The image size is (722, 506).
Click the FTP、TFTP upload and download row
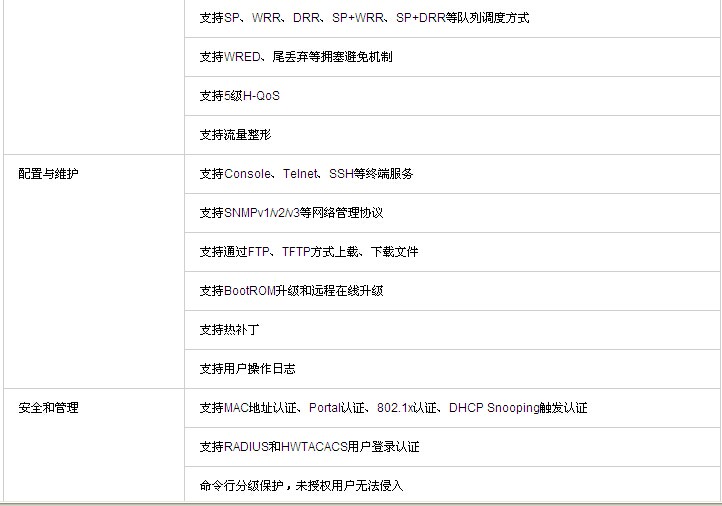(x=308, y=252)
